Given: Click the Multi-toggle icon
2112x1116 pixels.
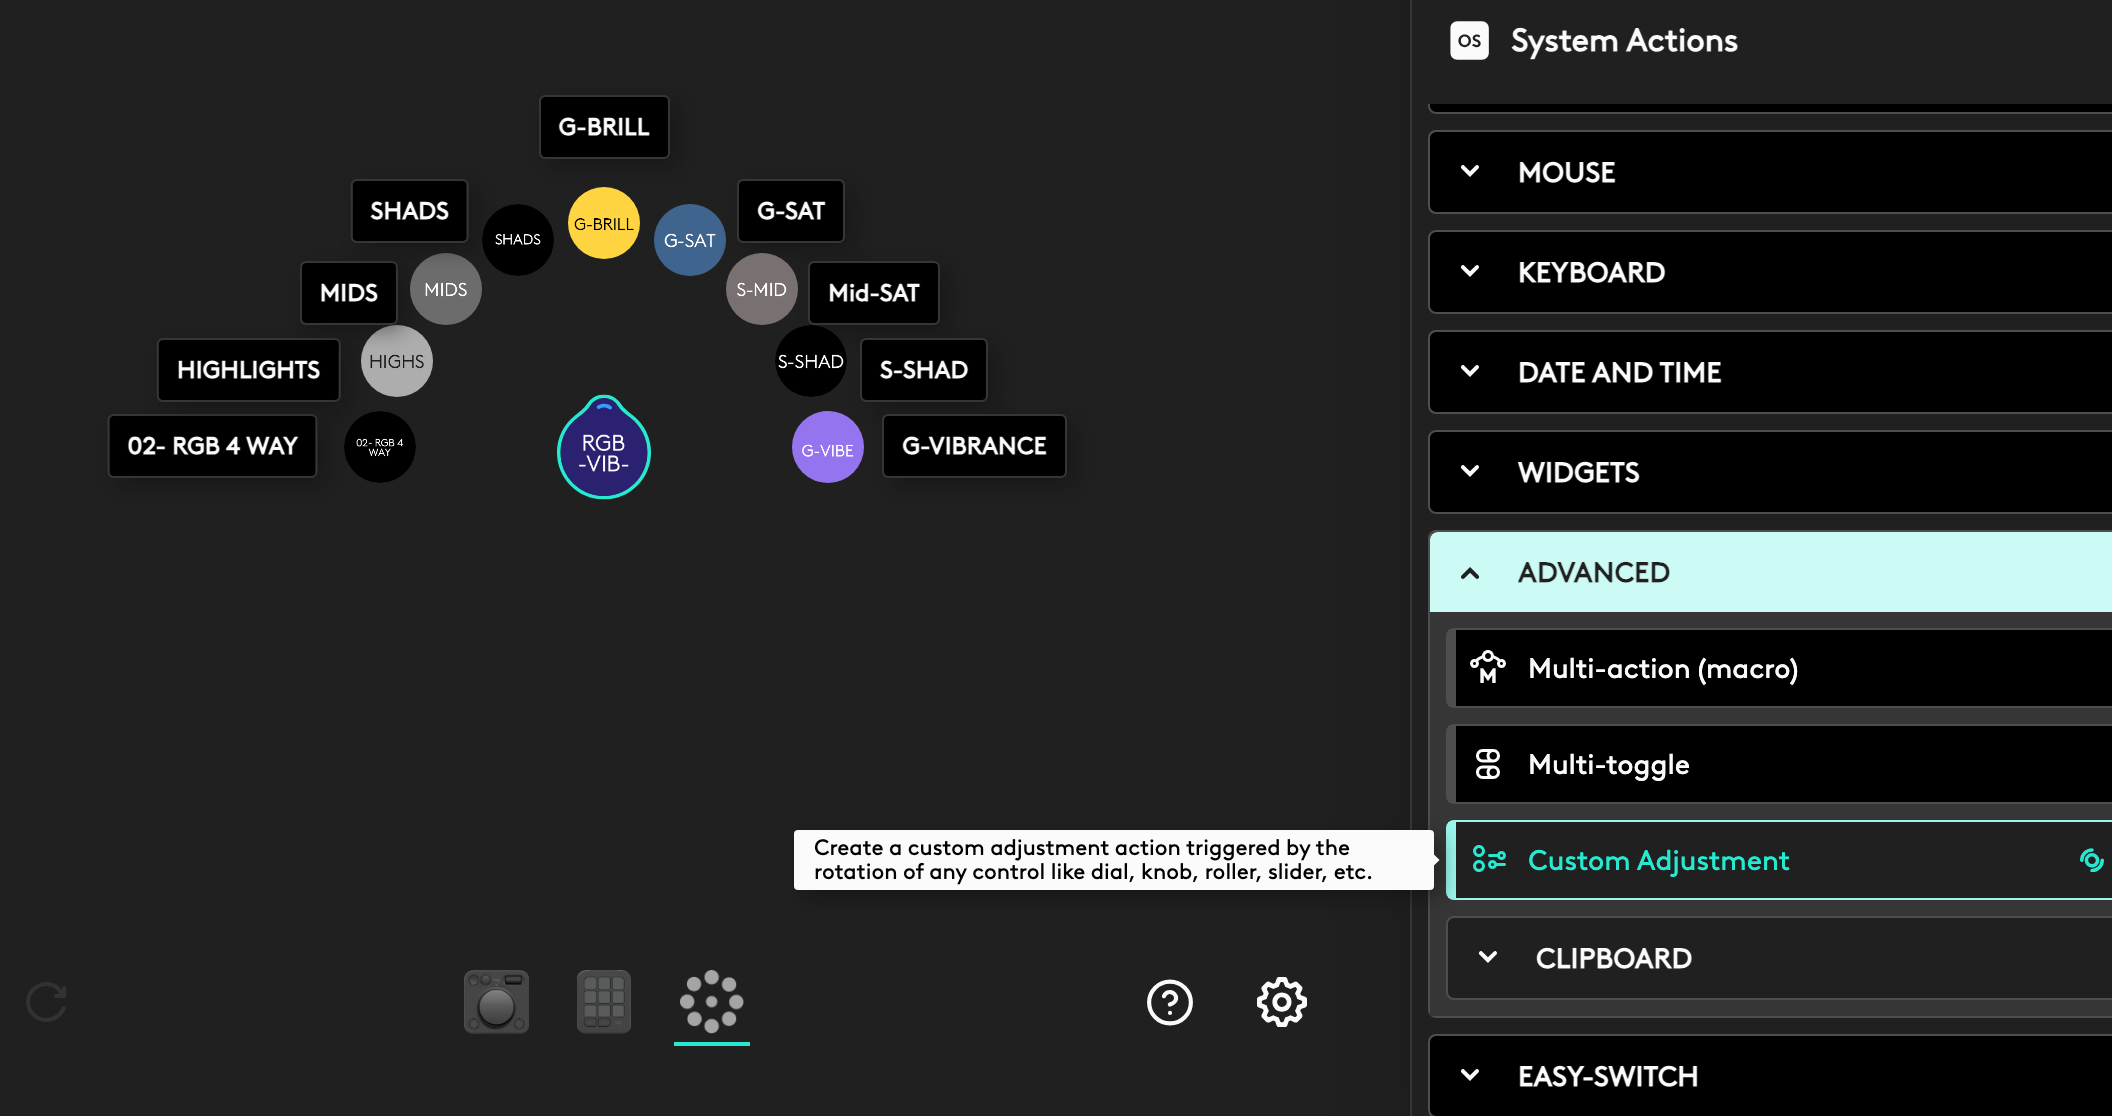Looking at the screenshot, I should point(1487,764).
